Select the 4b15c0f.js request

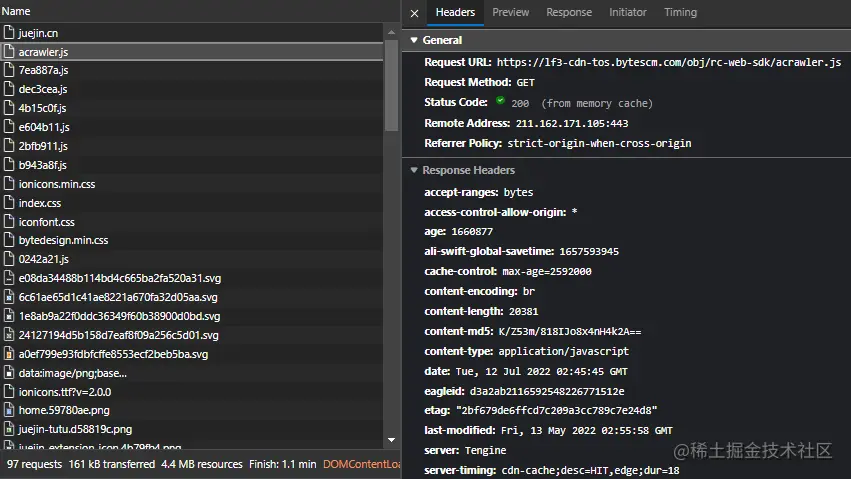192,108
